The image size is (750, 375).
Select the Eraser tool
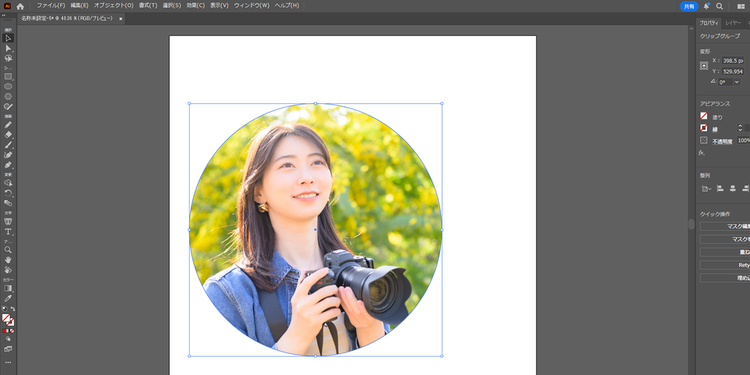point(8,135)
